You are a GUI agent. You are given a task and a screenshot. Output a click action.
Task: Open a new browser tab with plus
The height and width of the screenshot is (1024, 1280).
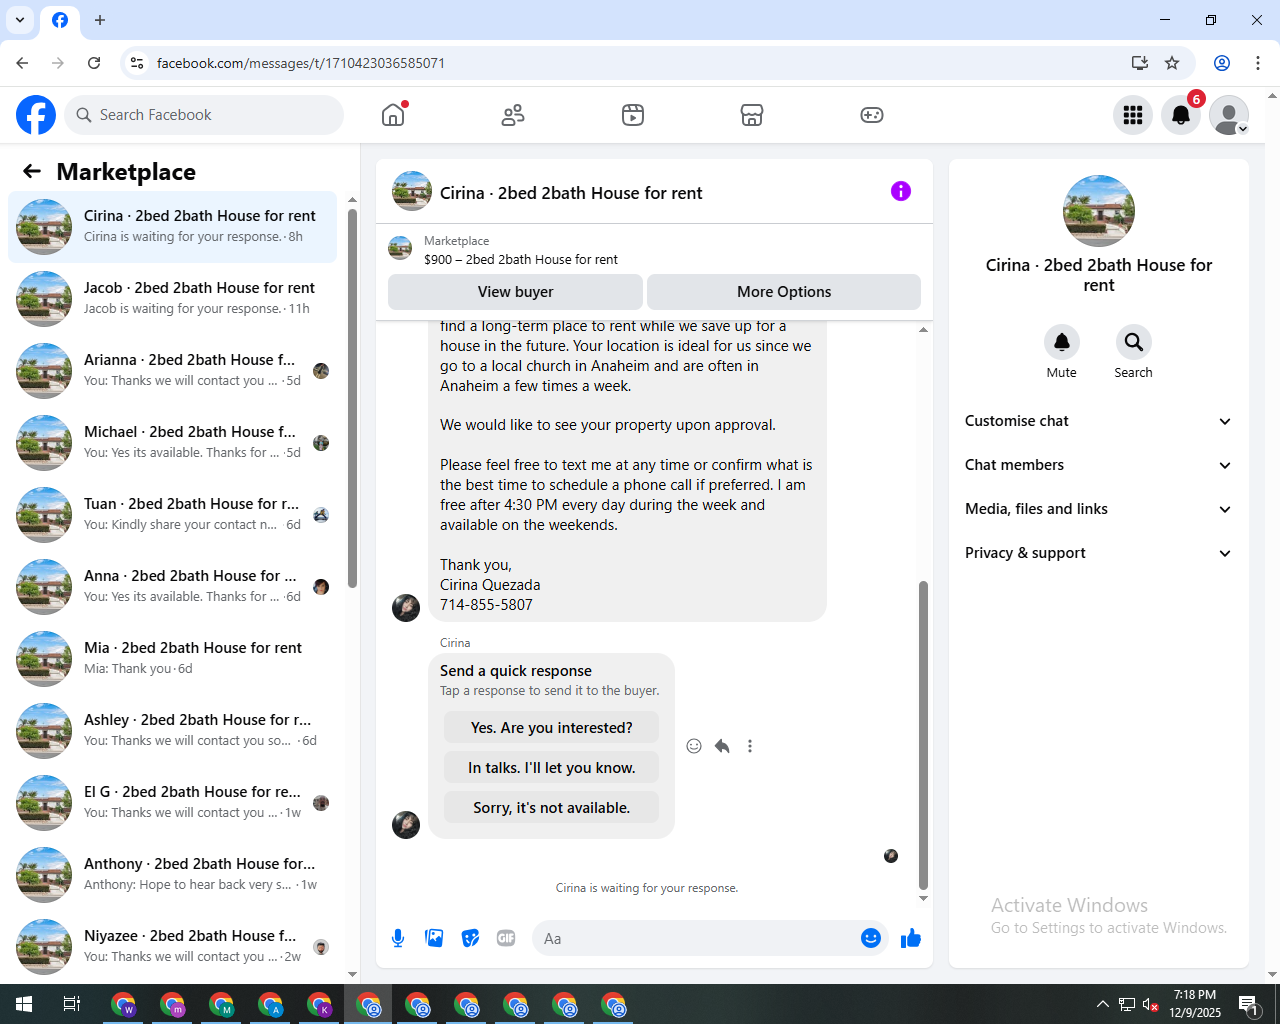[100, 20]
